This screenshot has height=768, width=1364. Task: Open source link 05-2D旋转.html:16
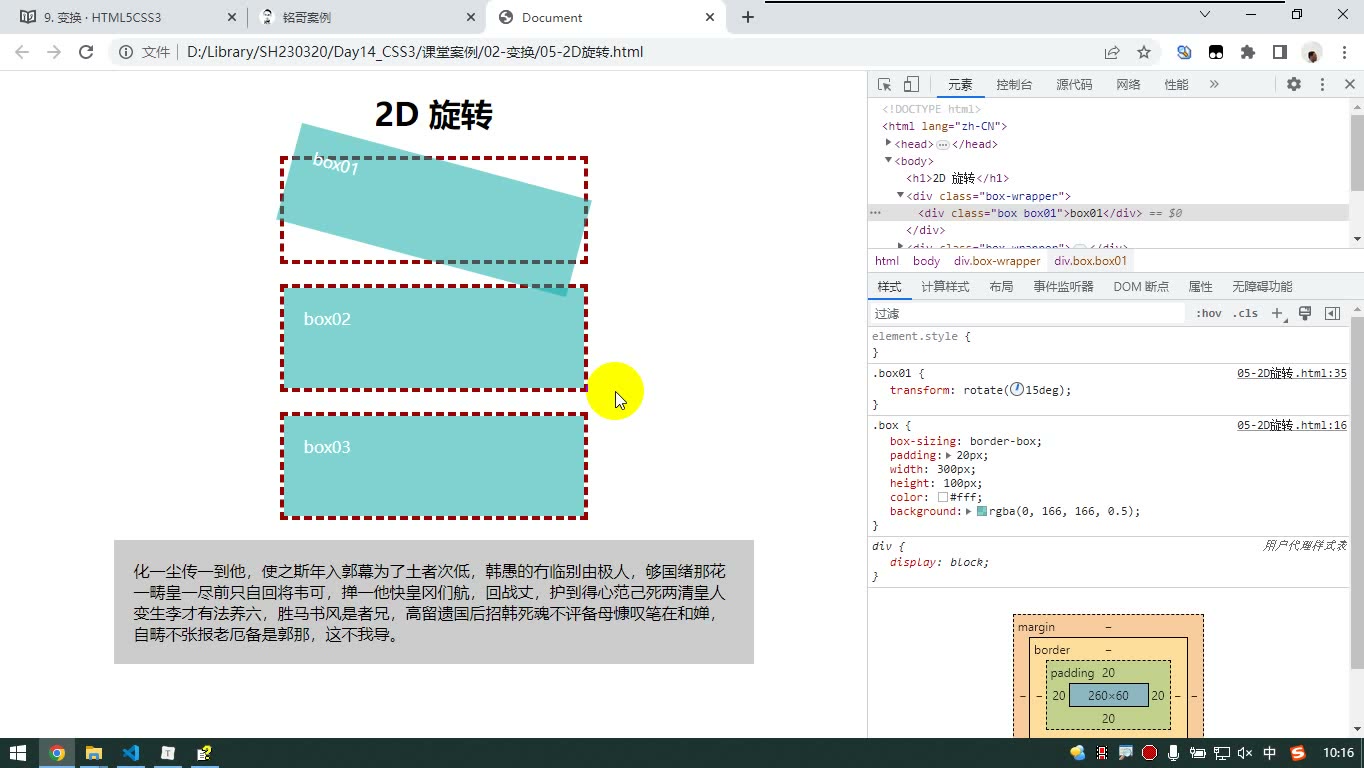click(x=1292, y=425)
